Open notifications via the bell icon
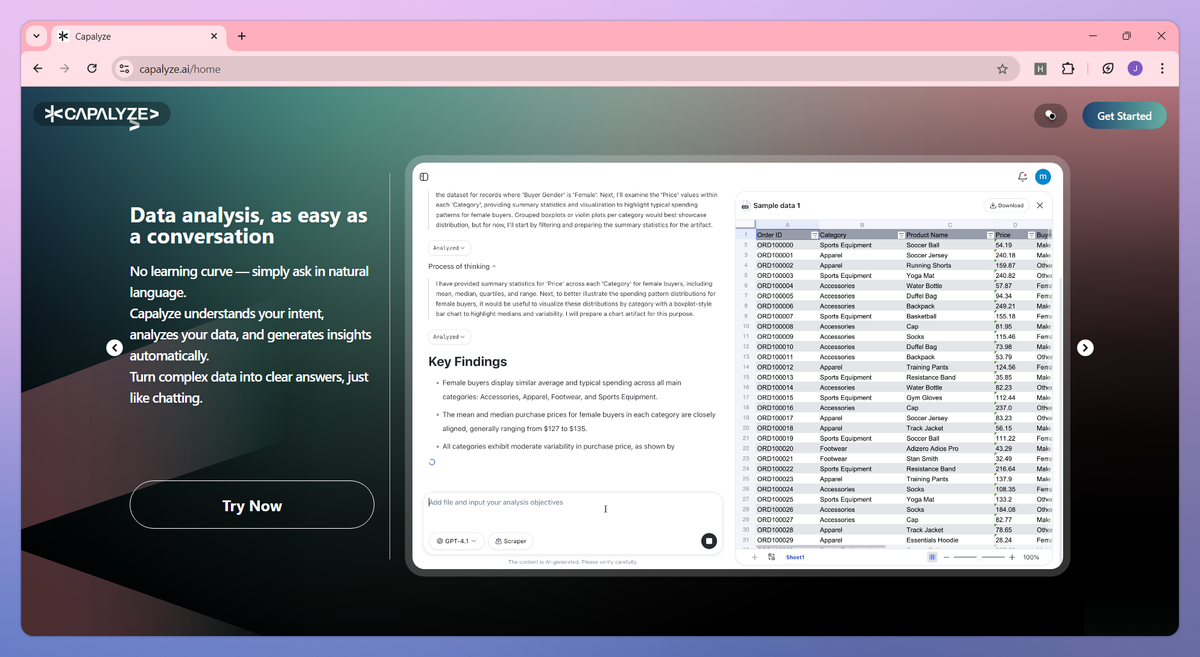Viewport: 1200px width, 657px height. [1022, 175]
